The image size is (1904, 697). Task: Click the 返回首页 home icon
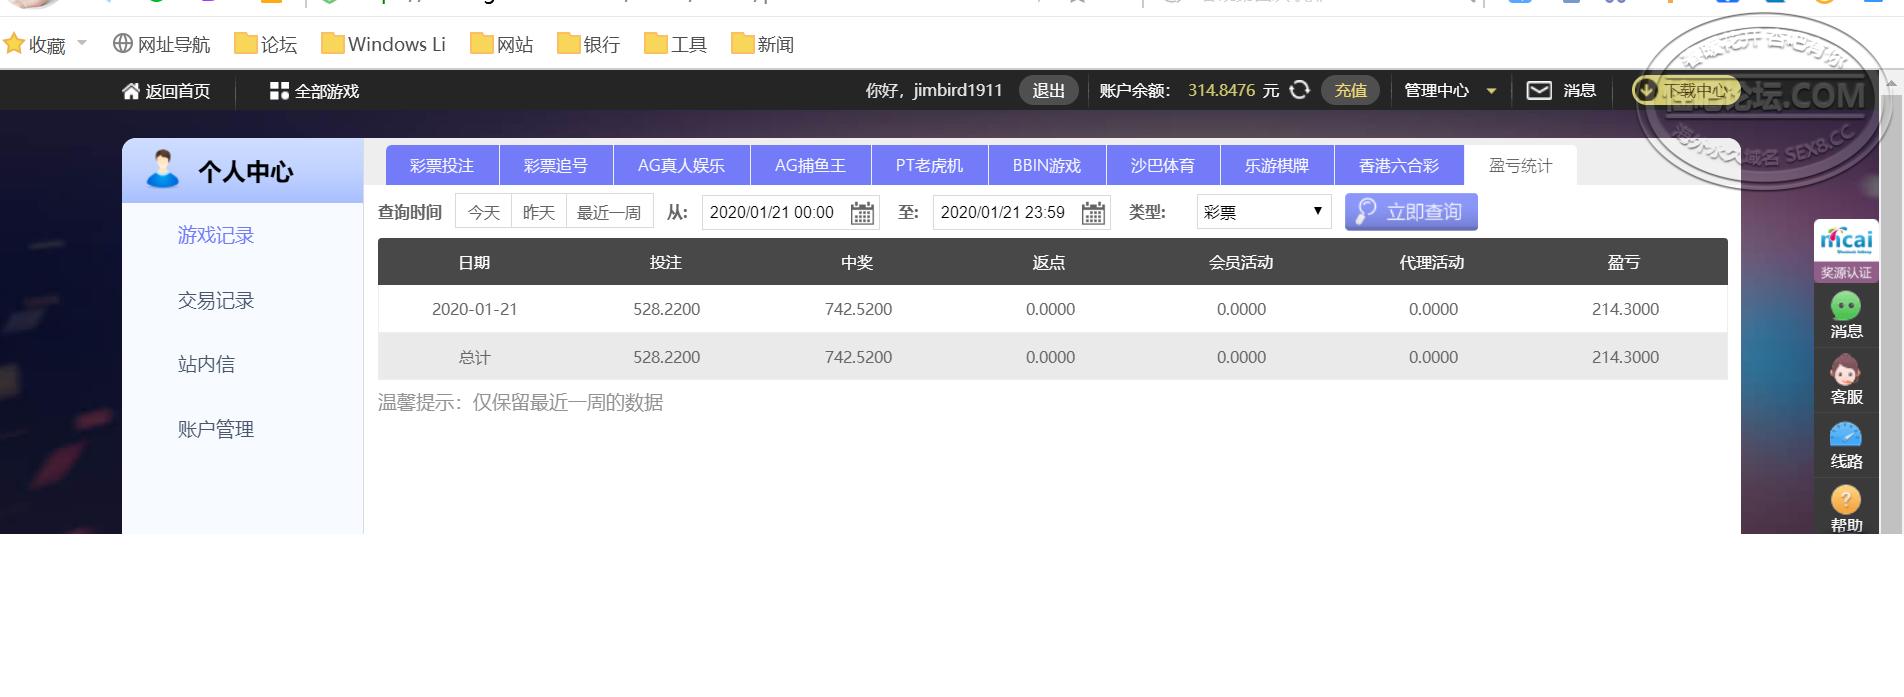click(x=131, y=91)
